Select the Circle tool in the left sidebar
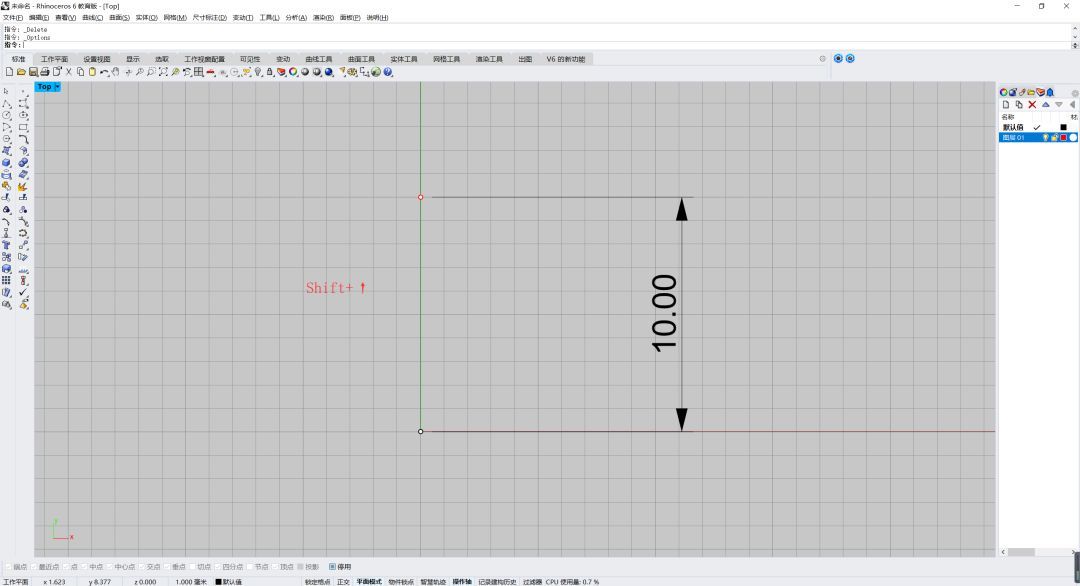The height and width of the screenshot is (586, 1080). [7, 115]
